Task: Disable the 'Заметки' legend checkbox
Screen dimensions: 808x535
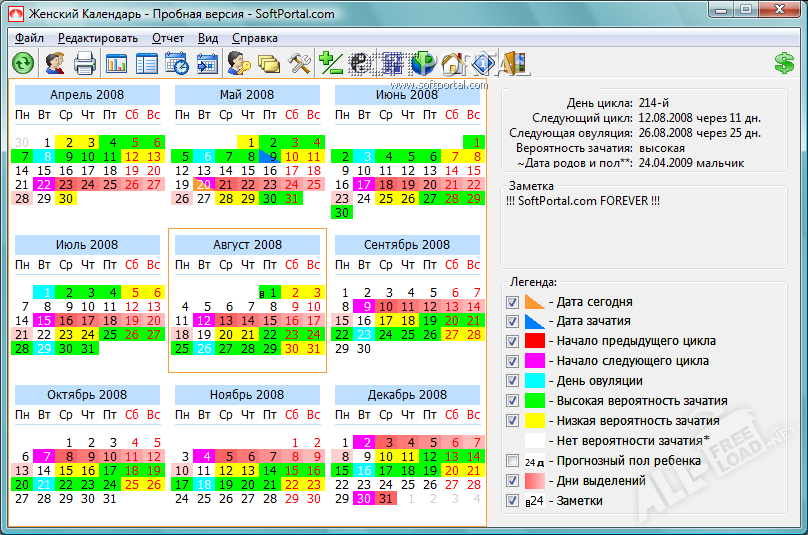Action: point(513,500)
